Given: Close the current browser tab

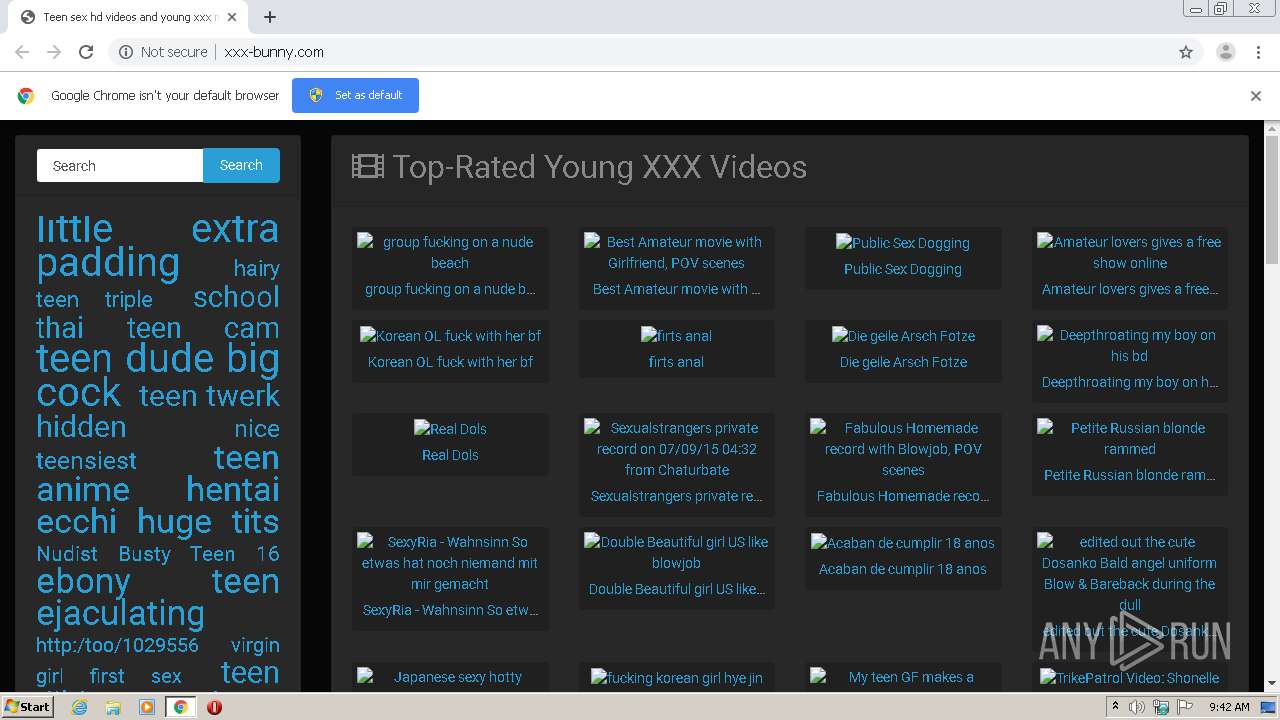Looking at the screenshot, I should (232, 17).
